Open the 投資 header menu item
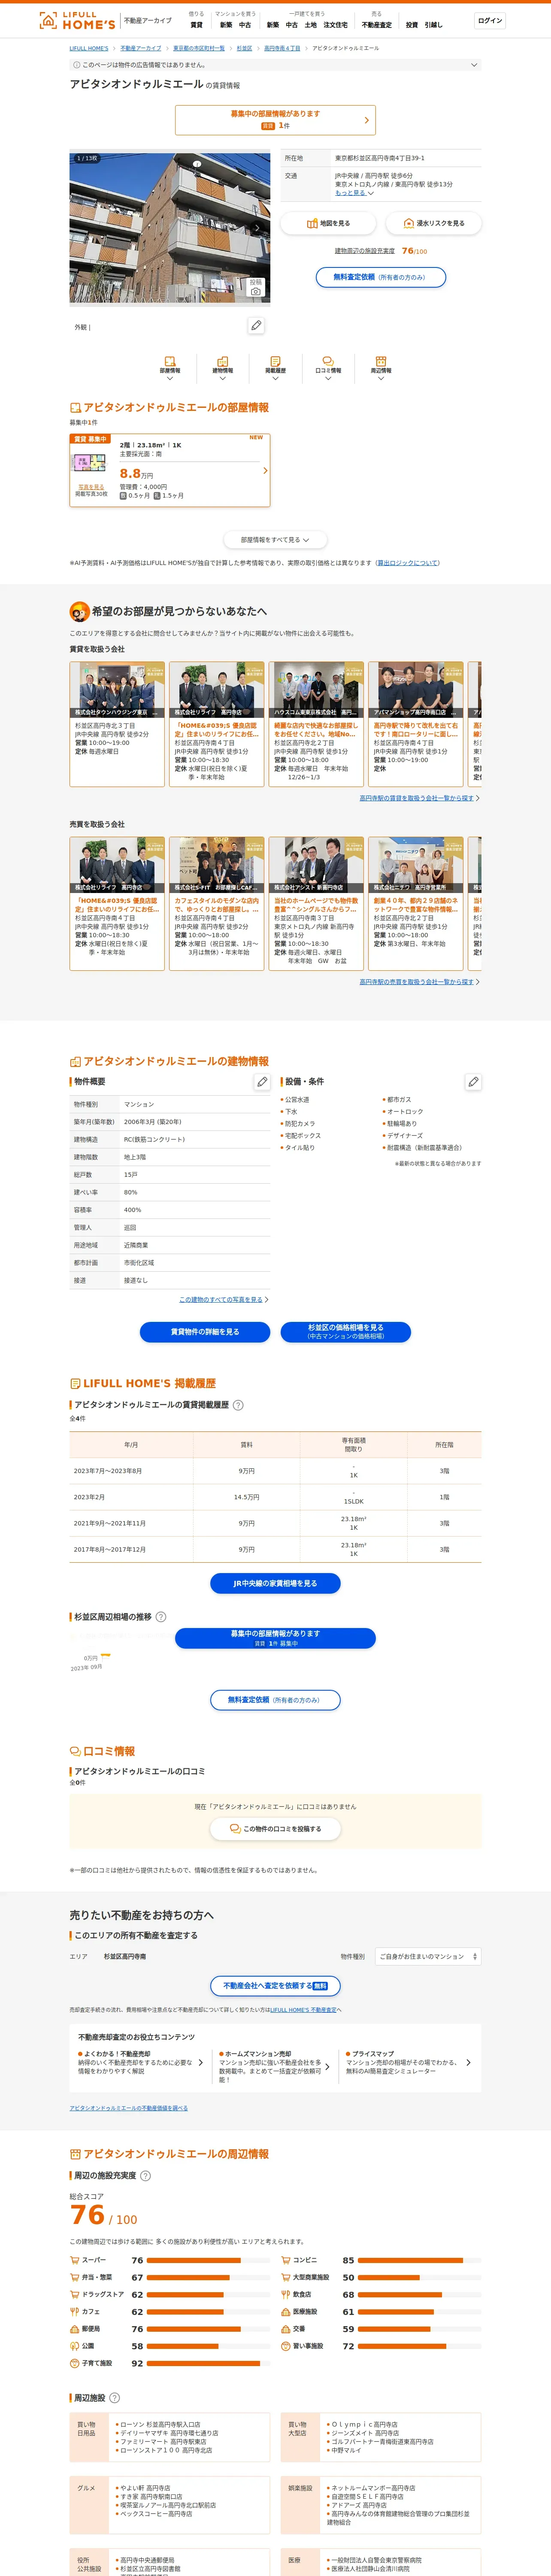 (412, 25)
